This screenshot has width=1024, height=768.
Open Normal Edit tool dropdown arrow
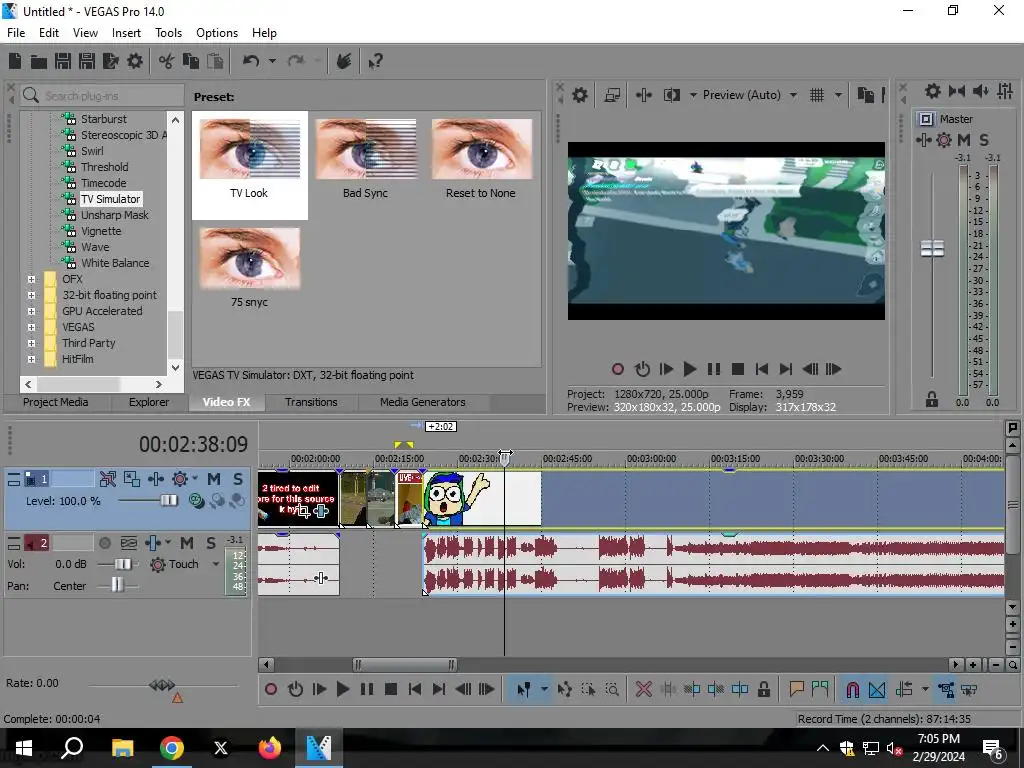click(543, 689)
